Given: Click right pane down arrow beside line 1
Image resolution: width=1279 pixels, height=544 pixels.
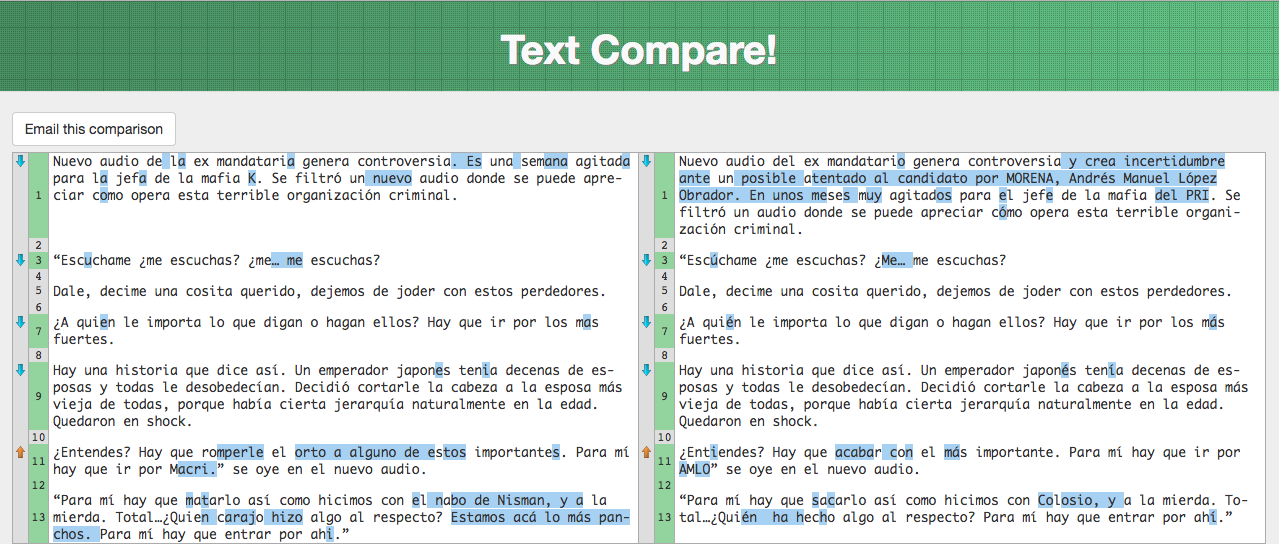Looking at the screenshot, I should 646,161.
